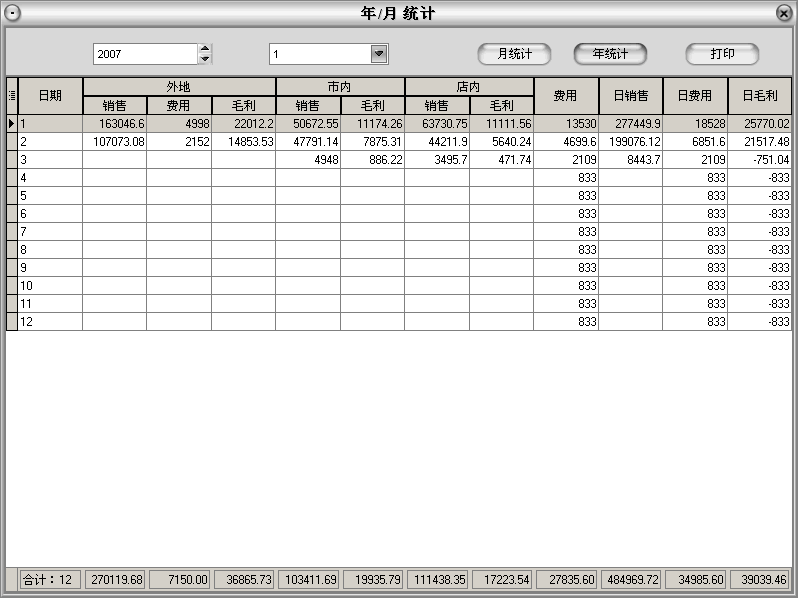Click the grid options icon in header corner
The height and width of the screenshot is (598, 798).
tap(12, 96)
